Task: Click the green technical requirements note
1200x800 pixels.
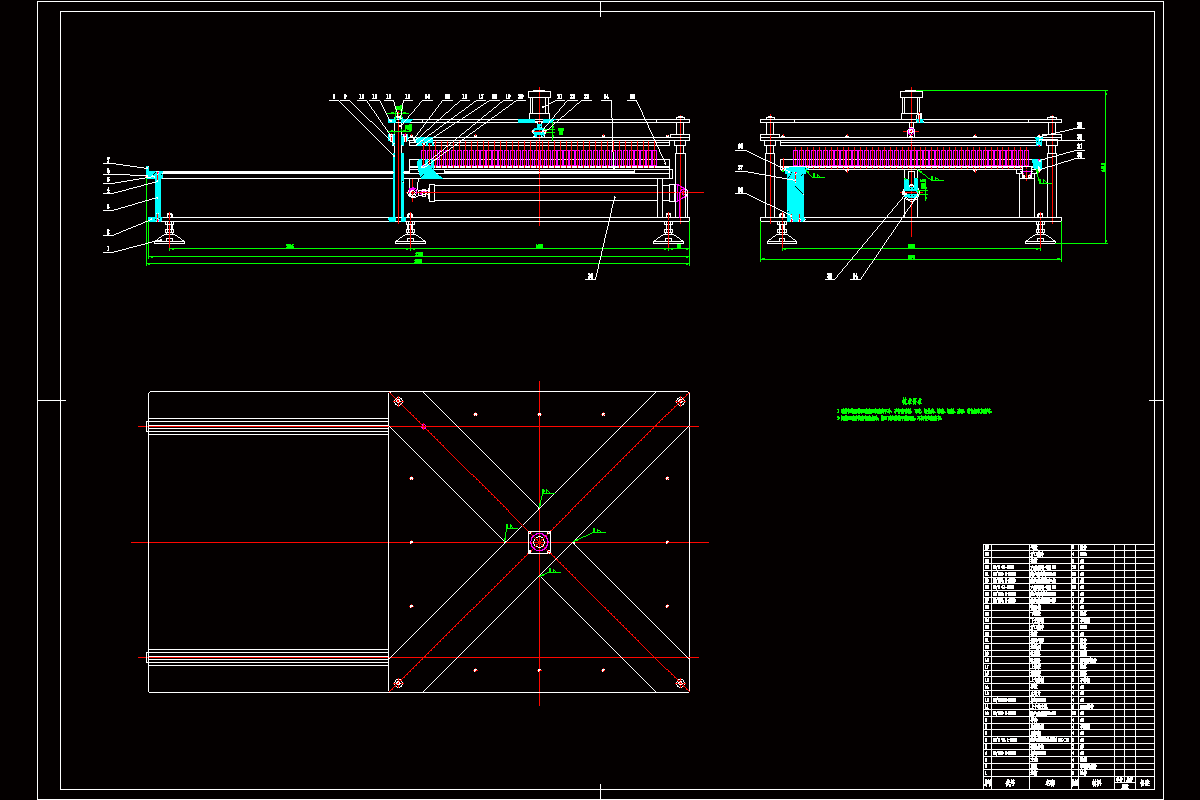Action: click(915, 410)
